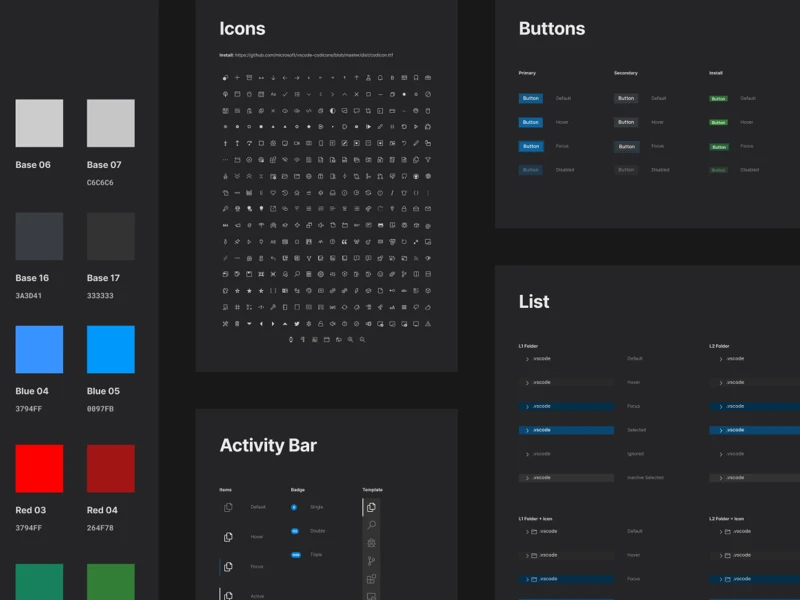800x600 pixels.
Task: Click the briefcase icon in the first row
Action: pos(428,78)
